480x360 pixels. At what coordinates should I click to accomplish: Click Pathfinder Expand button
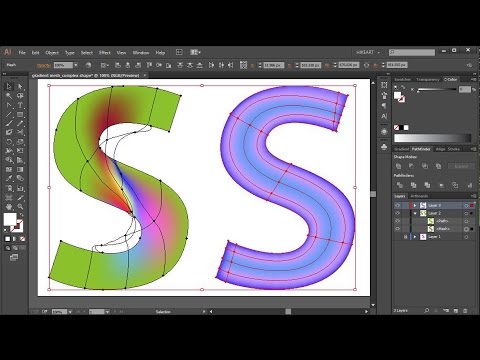461,166
